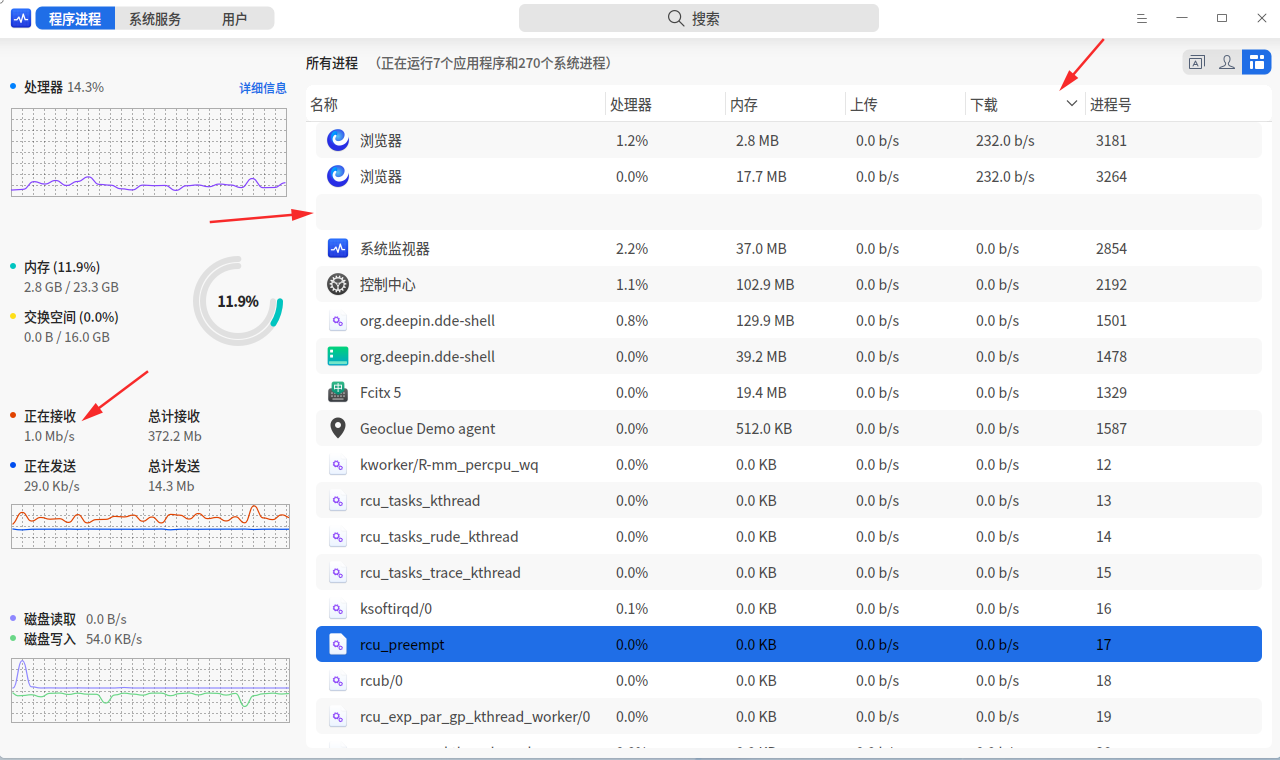This screenshot has height=760, width=1280.
Task: Open the hamburger menu
Action: [1142, 17]
